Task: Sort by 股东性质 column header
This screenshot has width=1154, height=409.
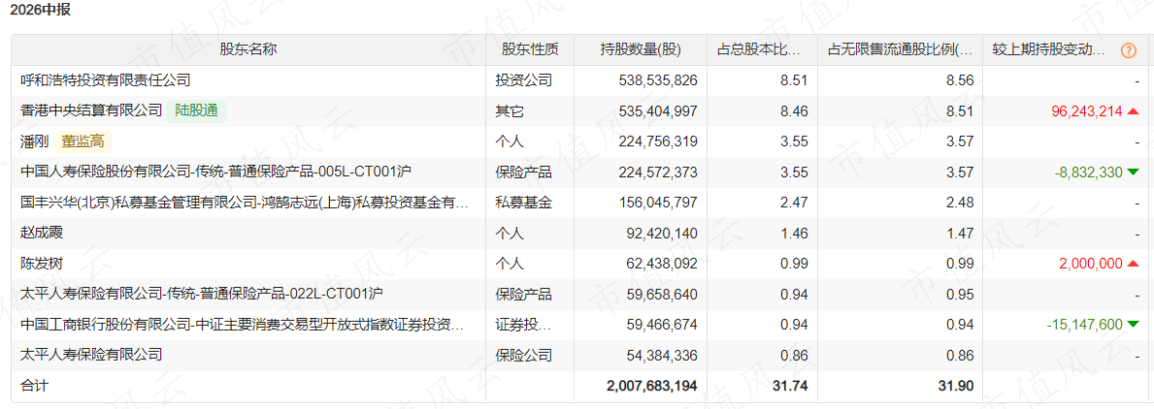Action: point(530,50)
